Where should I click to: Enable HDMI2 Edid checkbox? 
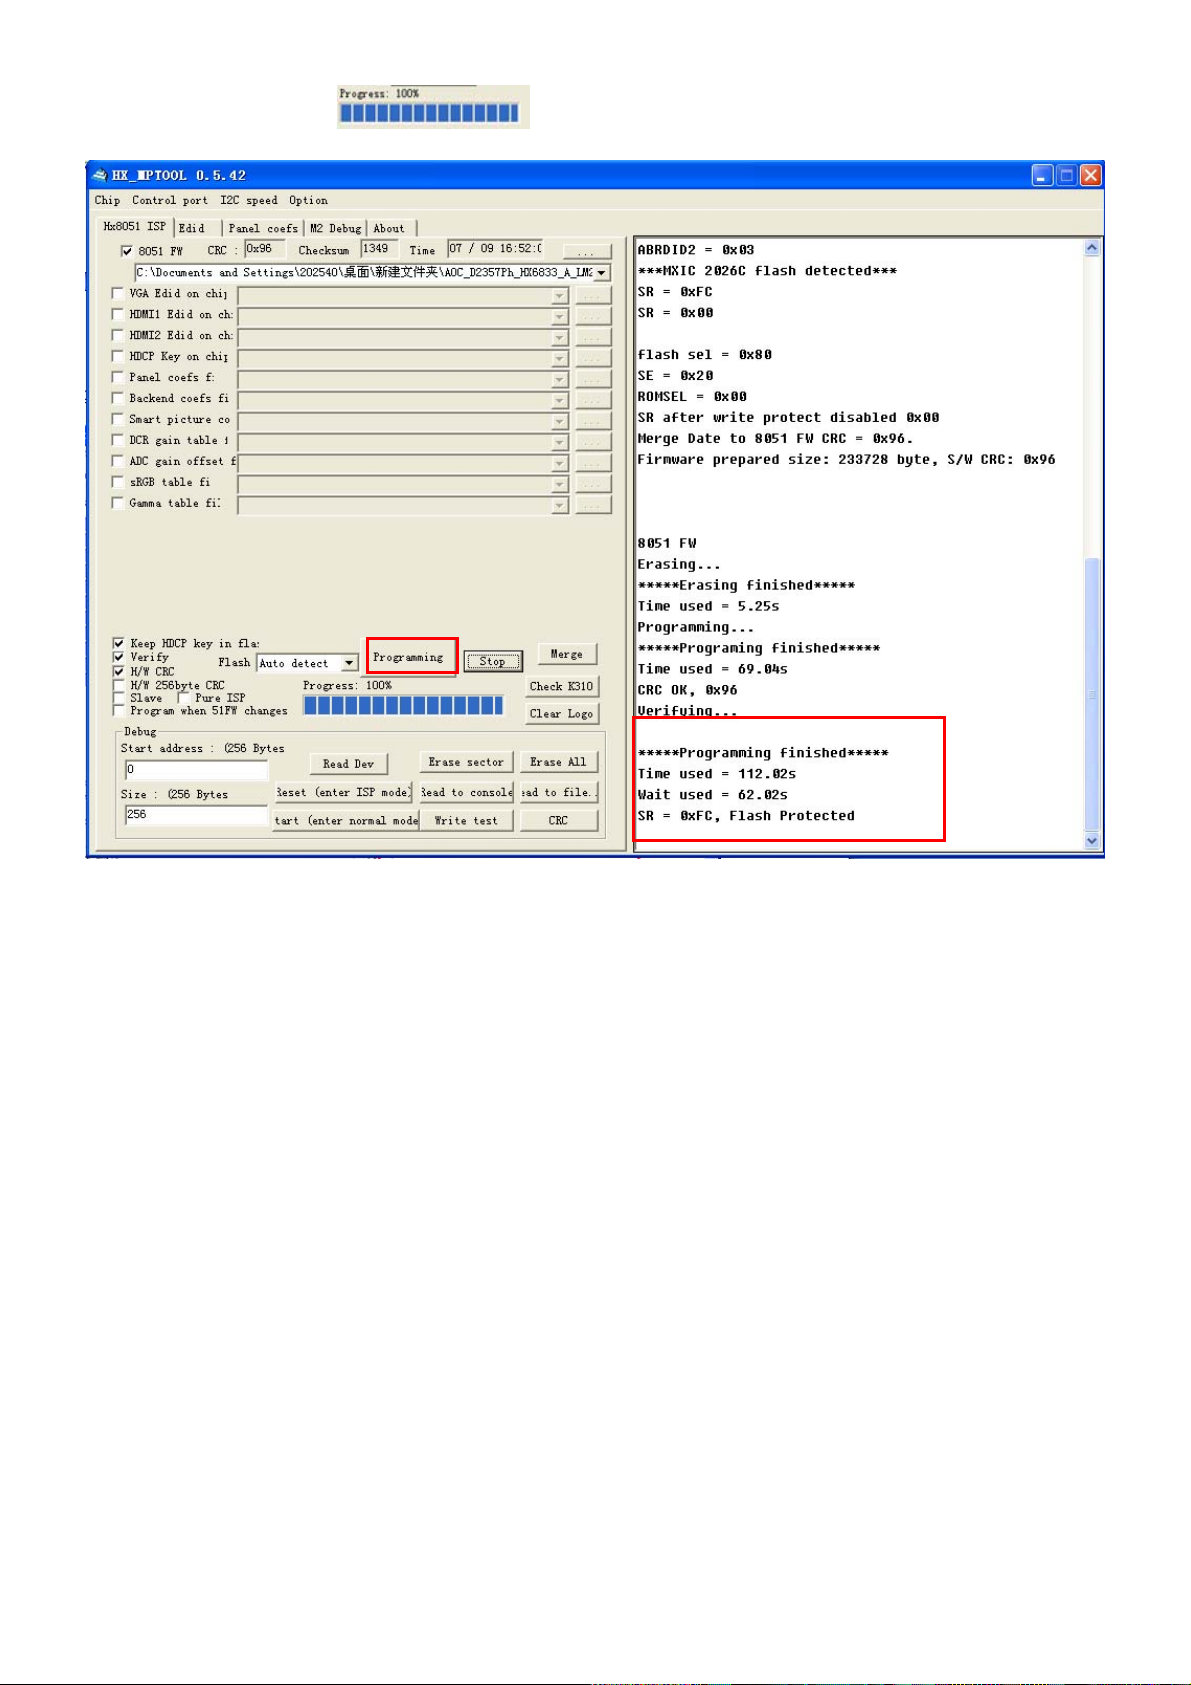118,335
